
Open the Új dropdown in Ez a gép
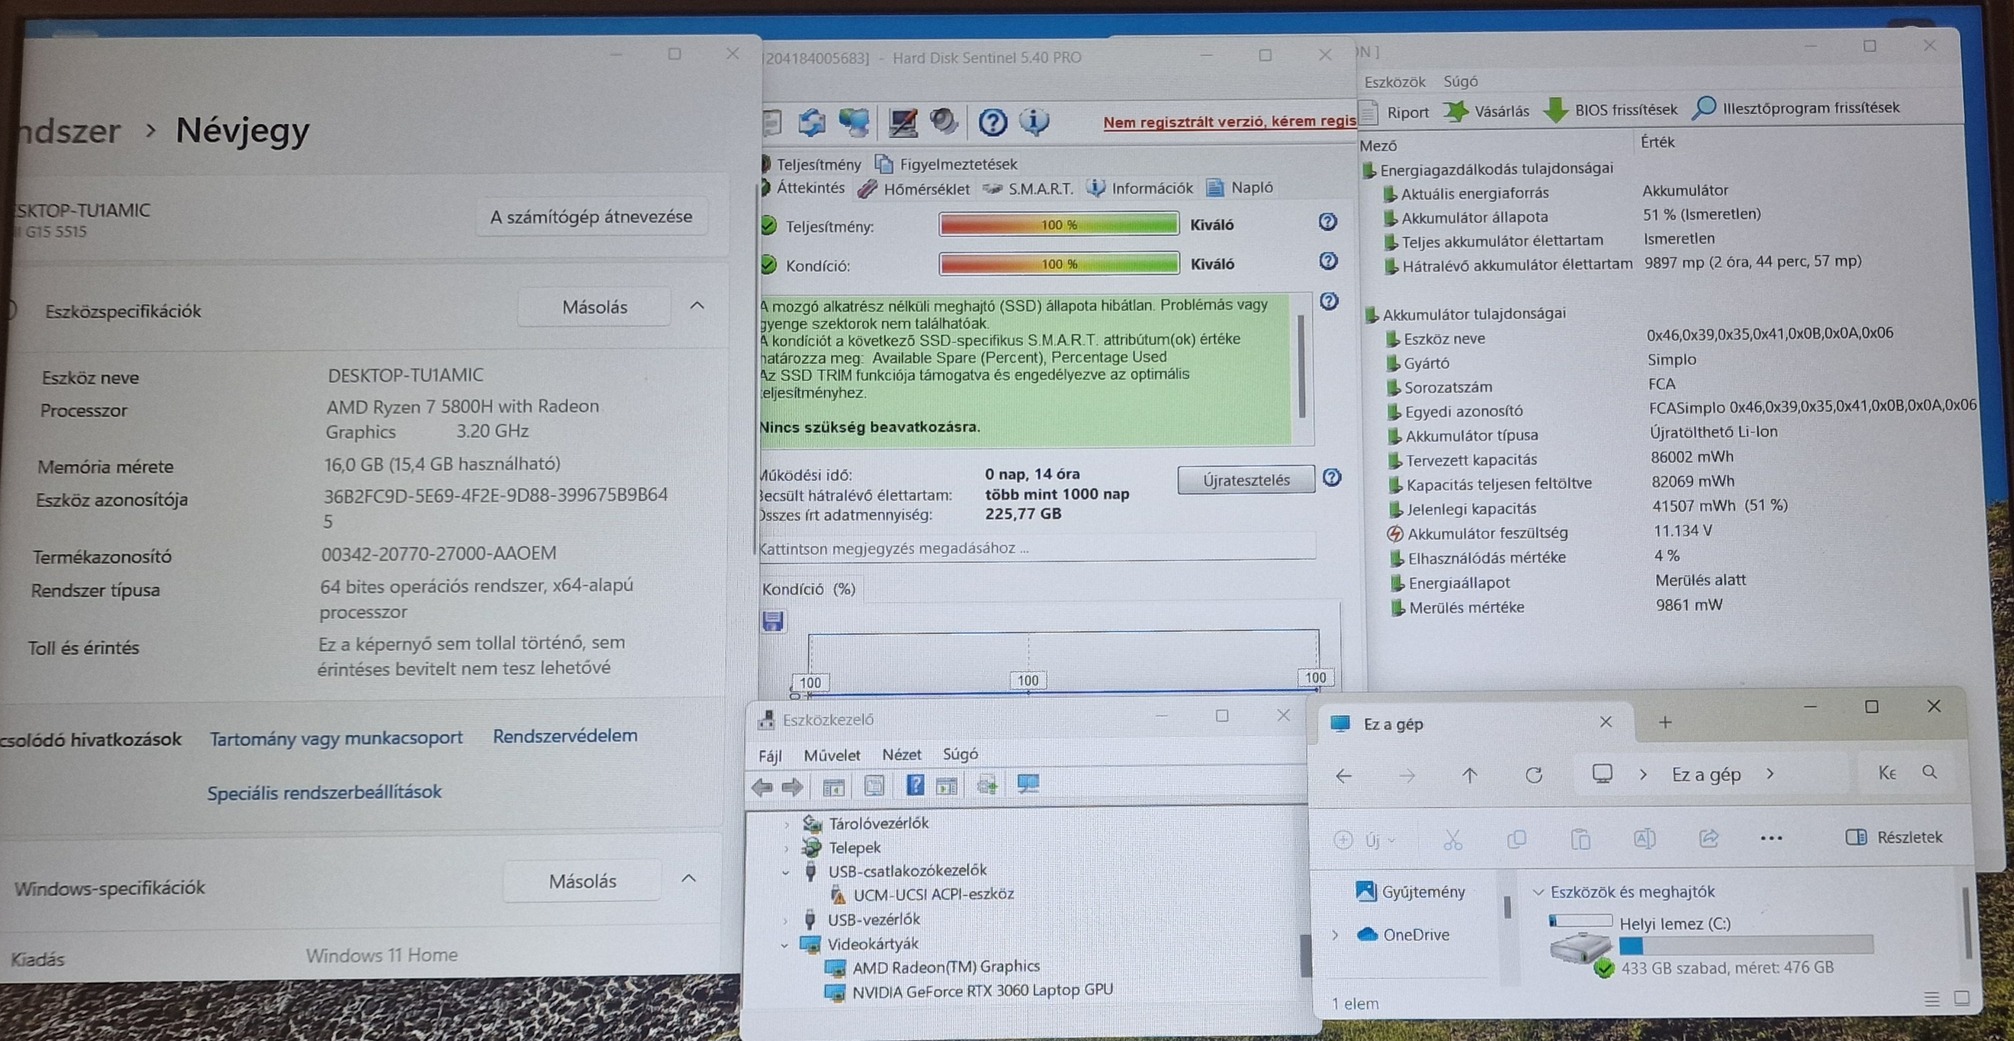click(1367, 840)
